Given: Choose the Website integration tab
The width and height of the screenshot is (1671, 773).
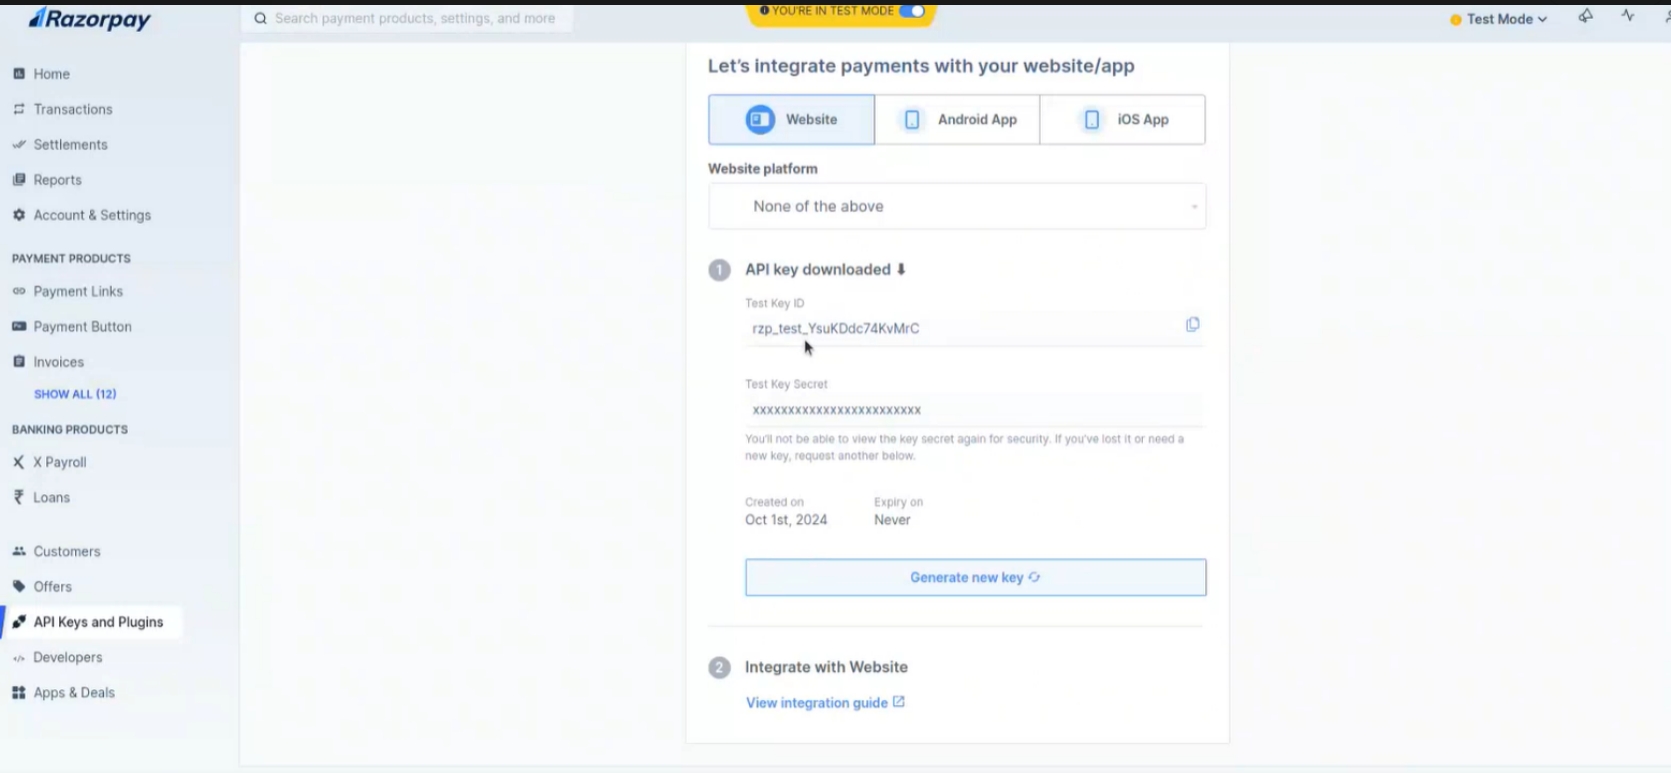Looking at the screenshot, I should 791,120.
